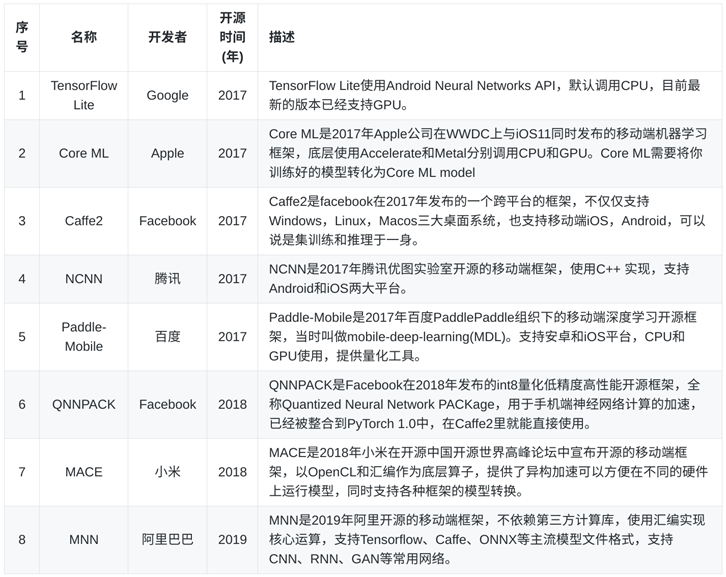The width and height of the screenshot is (726, 577).
Task: Click the MNN name cell
Action: (84, 539)
